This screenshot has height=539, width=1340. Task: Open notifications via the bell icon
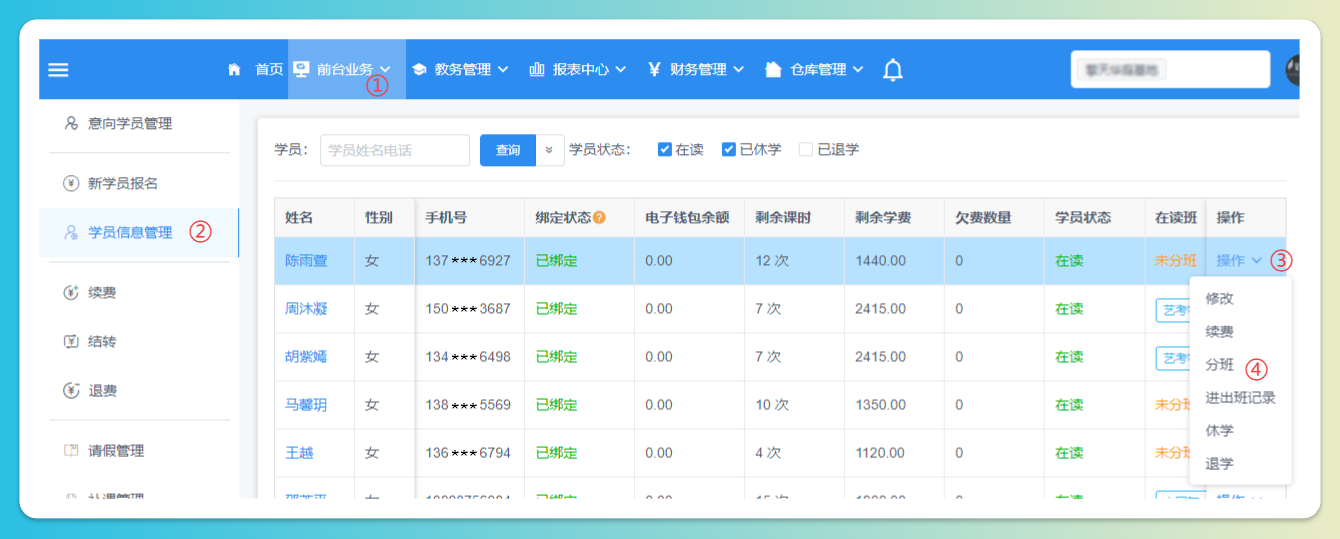coord(893,70)
